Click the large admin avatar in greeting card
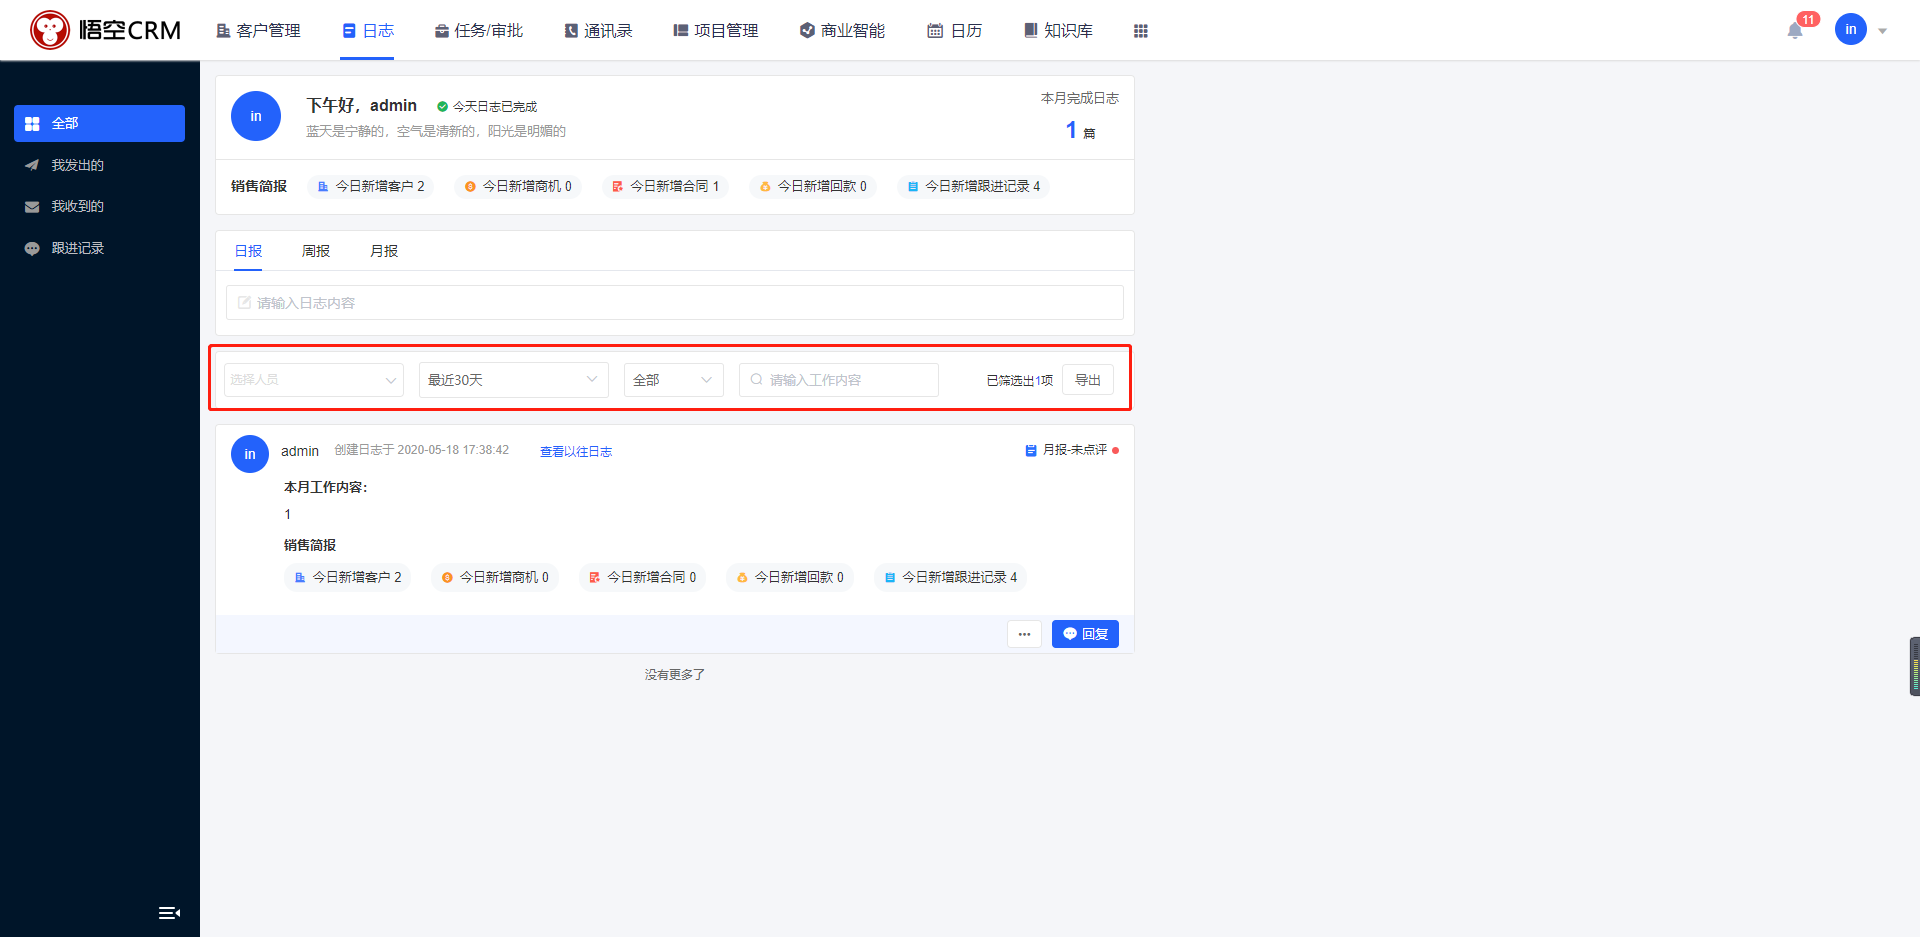 click(256, 116)
